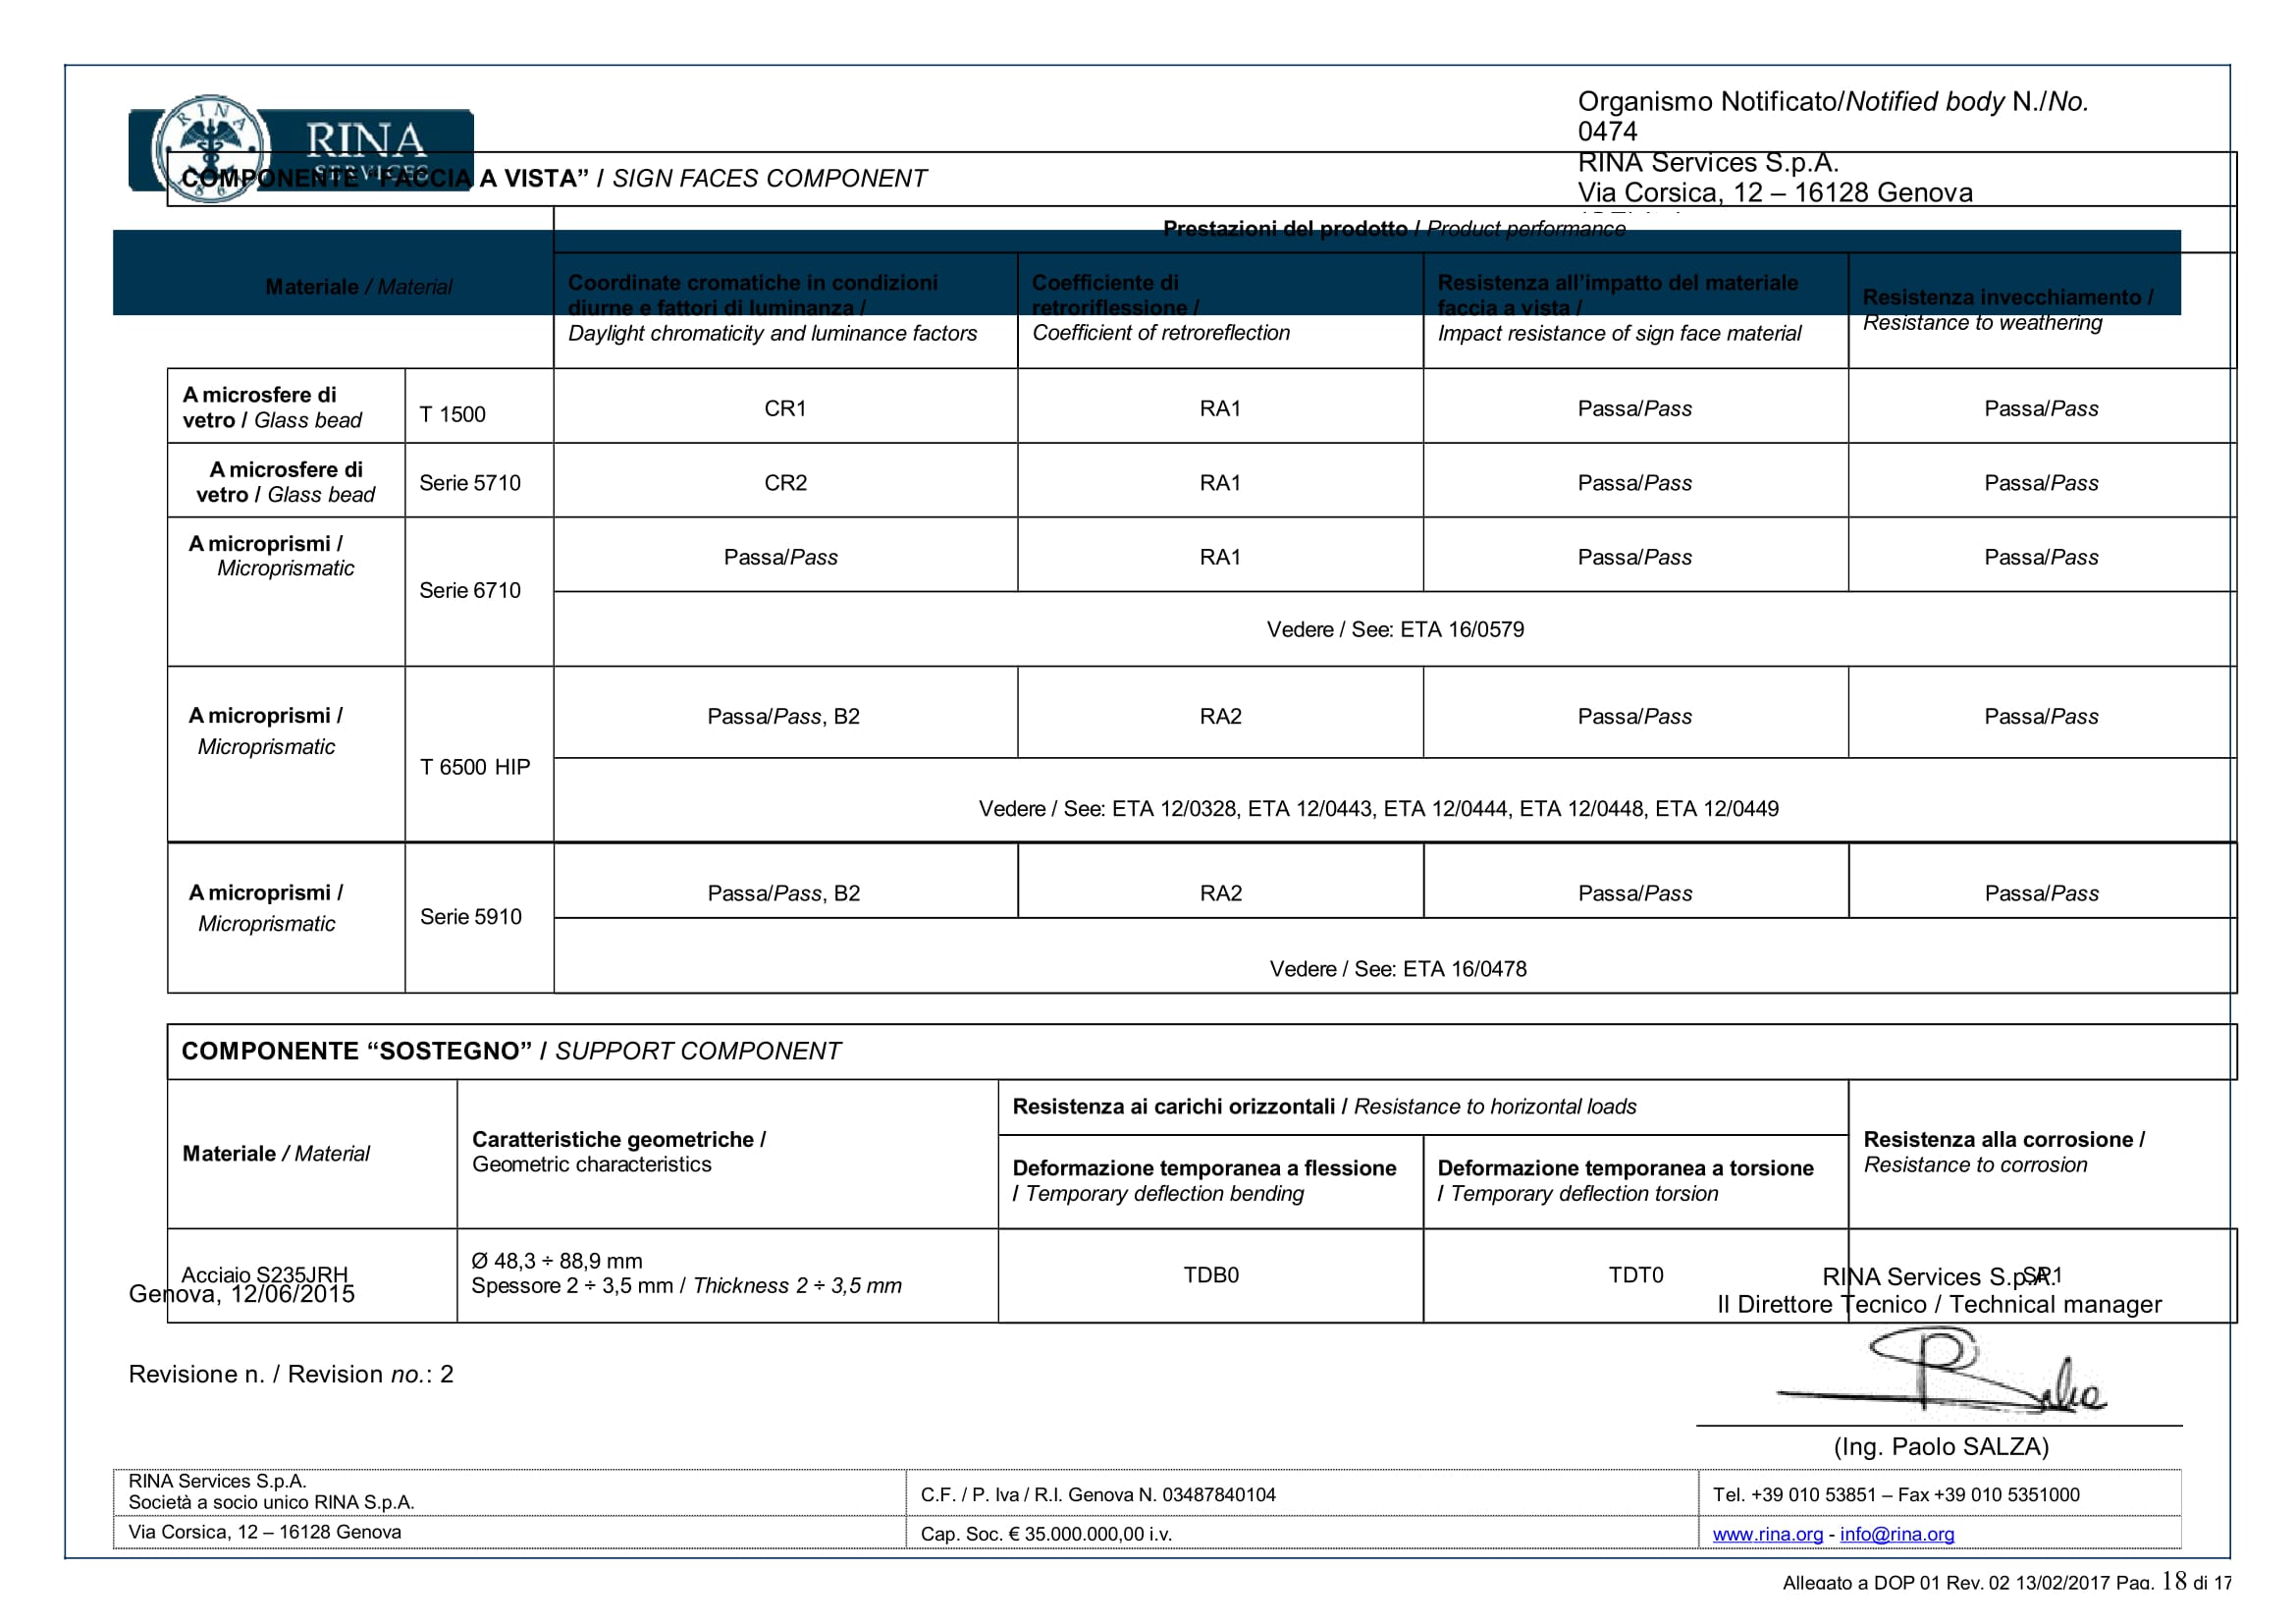
Task: Select 'Via Corsica, 12 – 16128 Genova' header address
Action: (1775, 192)
